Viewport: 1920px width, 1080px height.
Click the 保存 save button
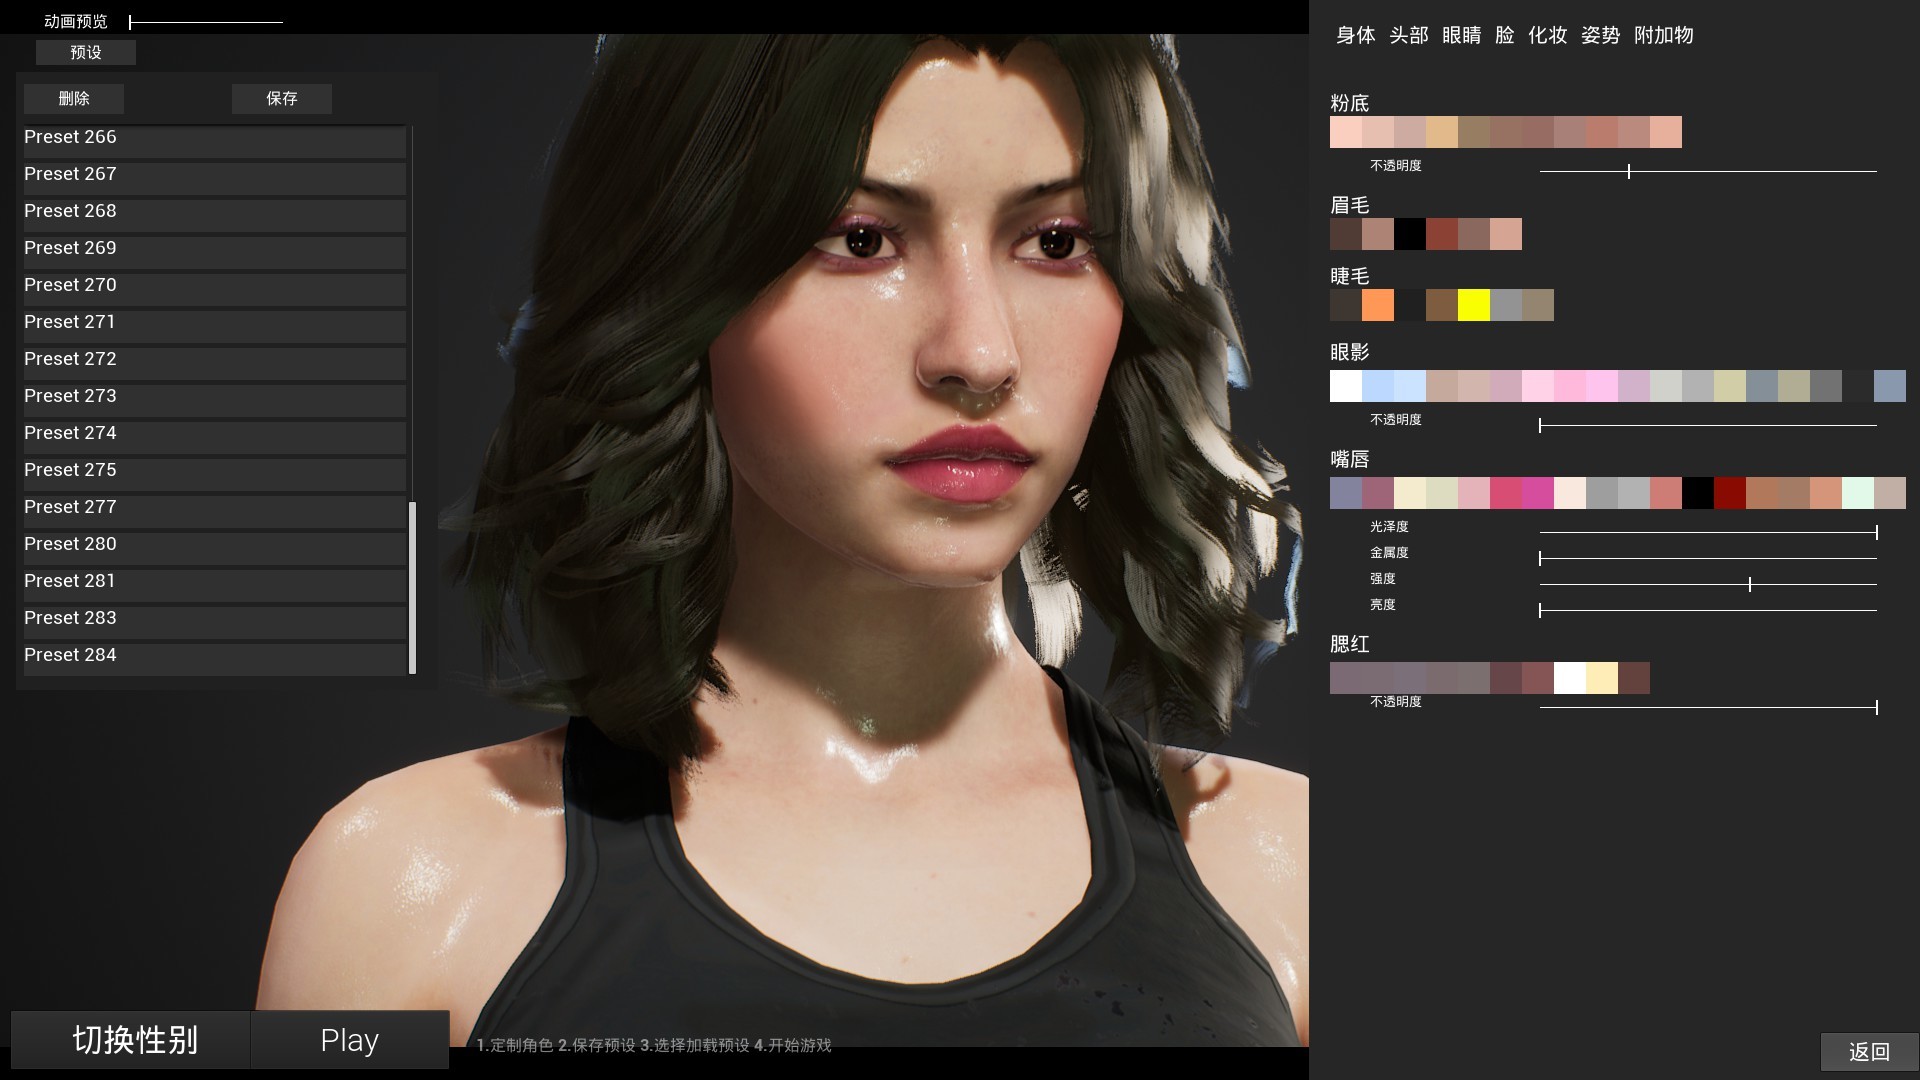click(281, 98)
